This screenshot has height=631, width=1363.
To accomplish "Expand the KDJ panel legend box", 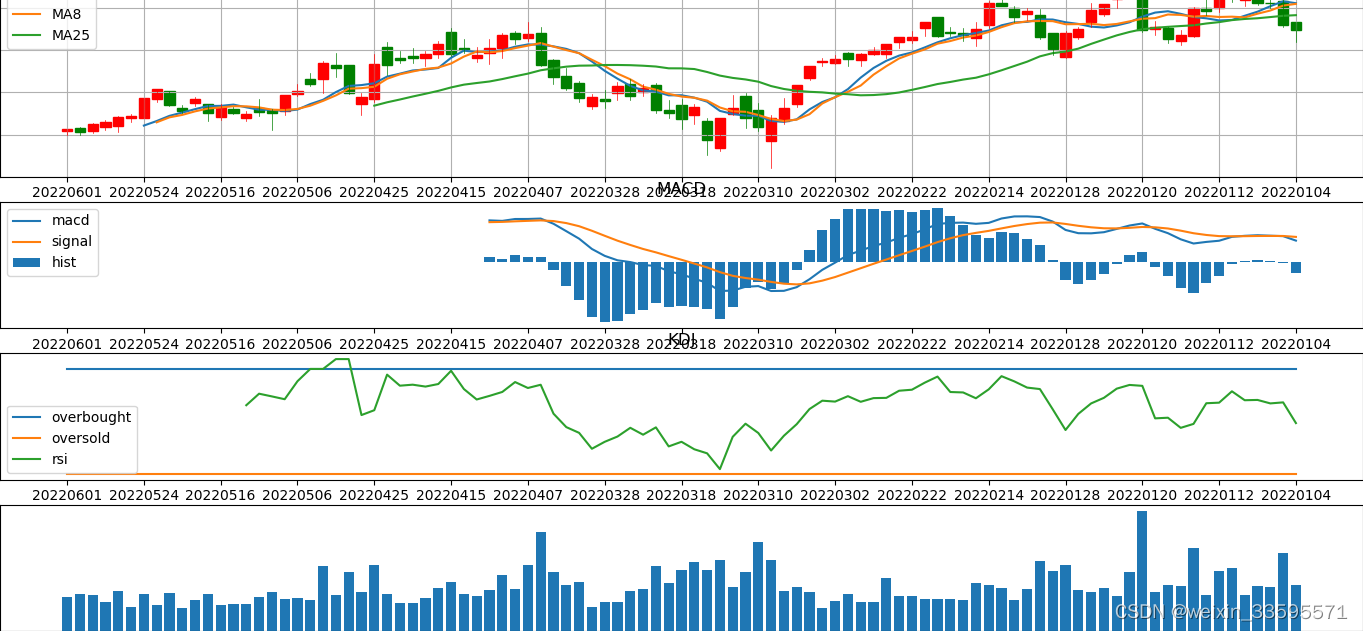I will (x=70, y=438).
